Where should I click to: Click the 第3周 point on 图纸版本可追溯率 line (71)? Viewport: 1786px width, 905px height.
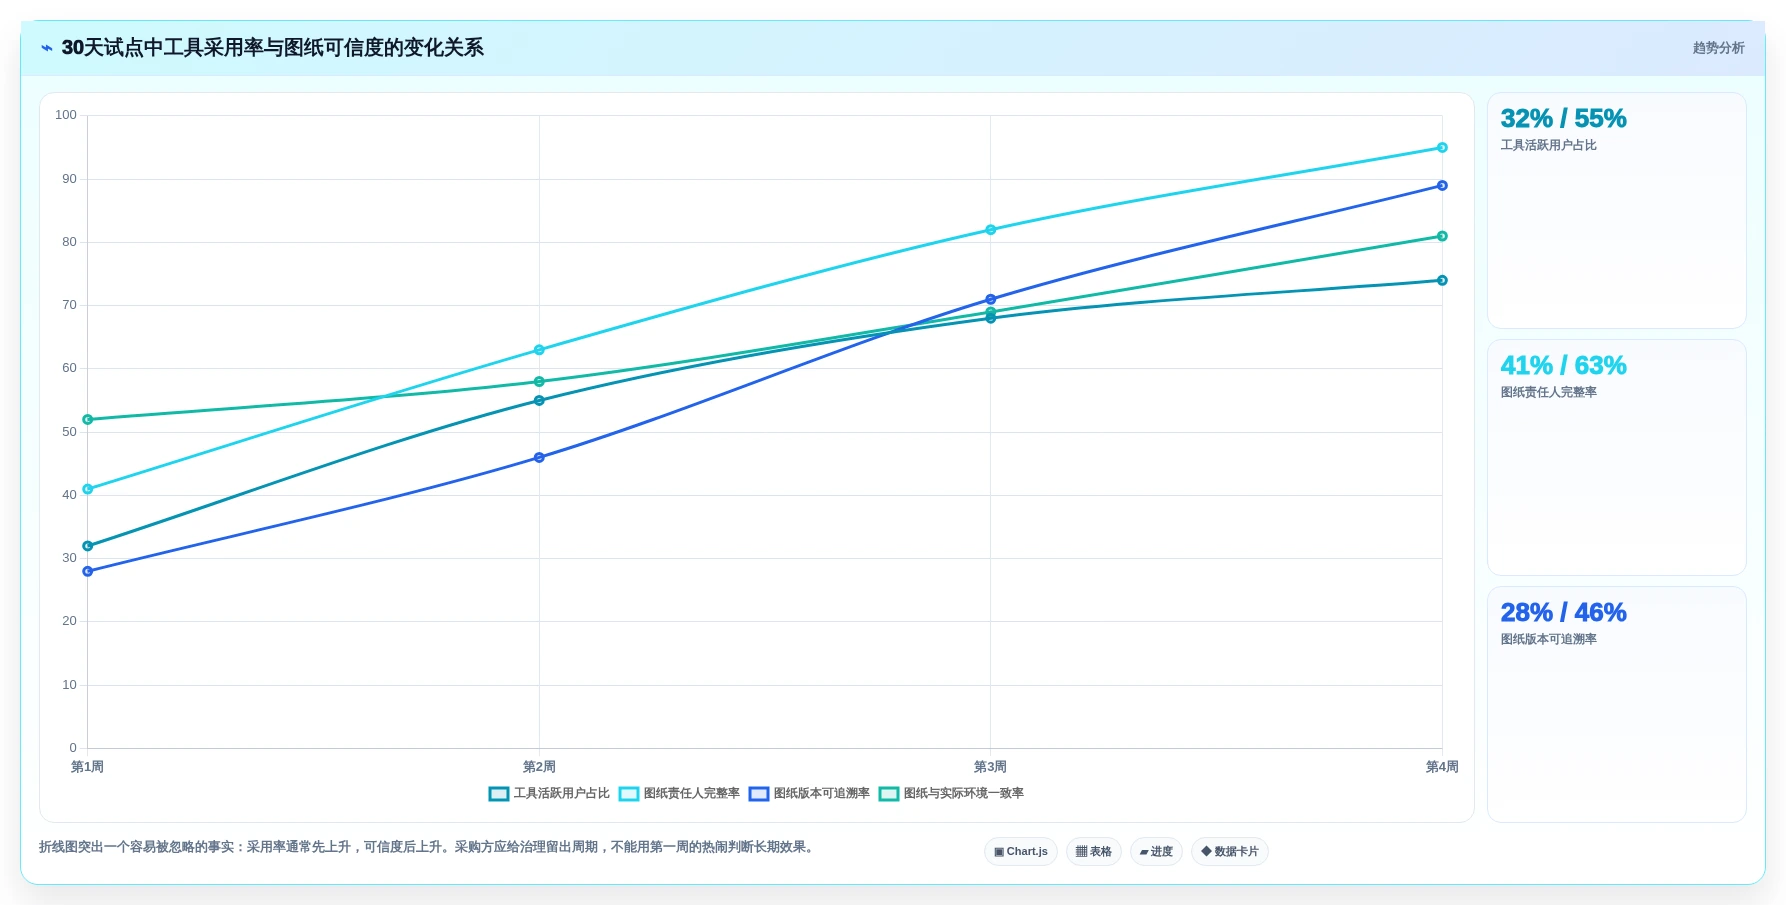[x=991, y=300]
